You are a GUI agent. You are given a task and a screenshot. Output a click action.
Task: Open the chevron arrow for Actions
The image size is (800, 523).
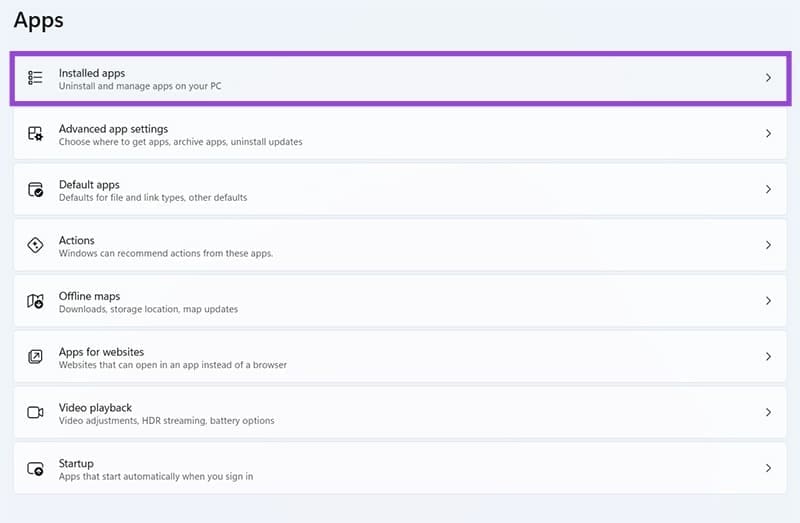768,245
